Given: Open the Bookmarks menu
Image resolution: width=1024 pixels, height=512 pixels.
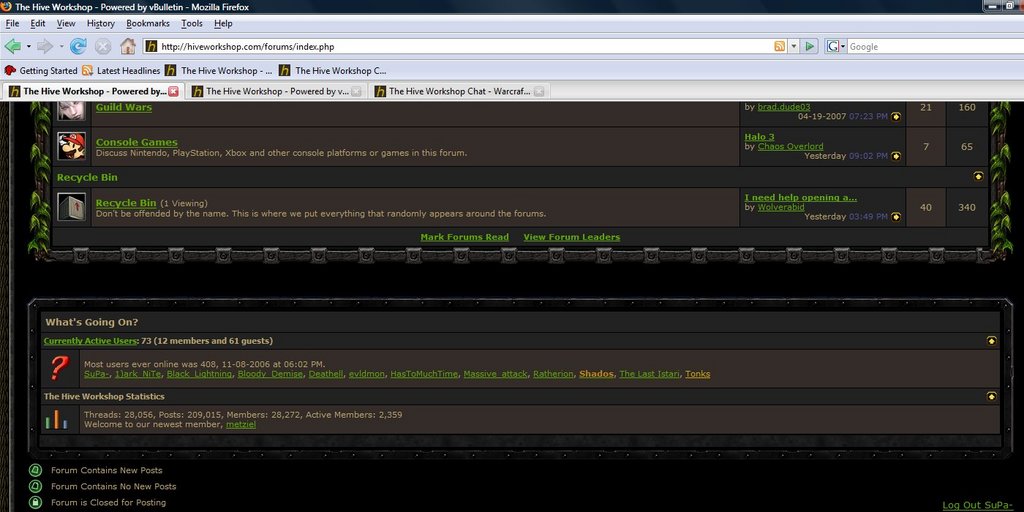Looking at the screenshot, I should [148, 24].
